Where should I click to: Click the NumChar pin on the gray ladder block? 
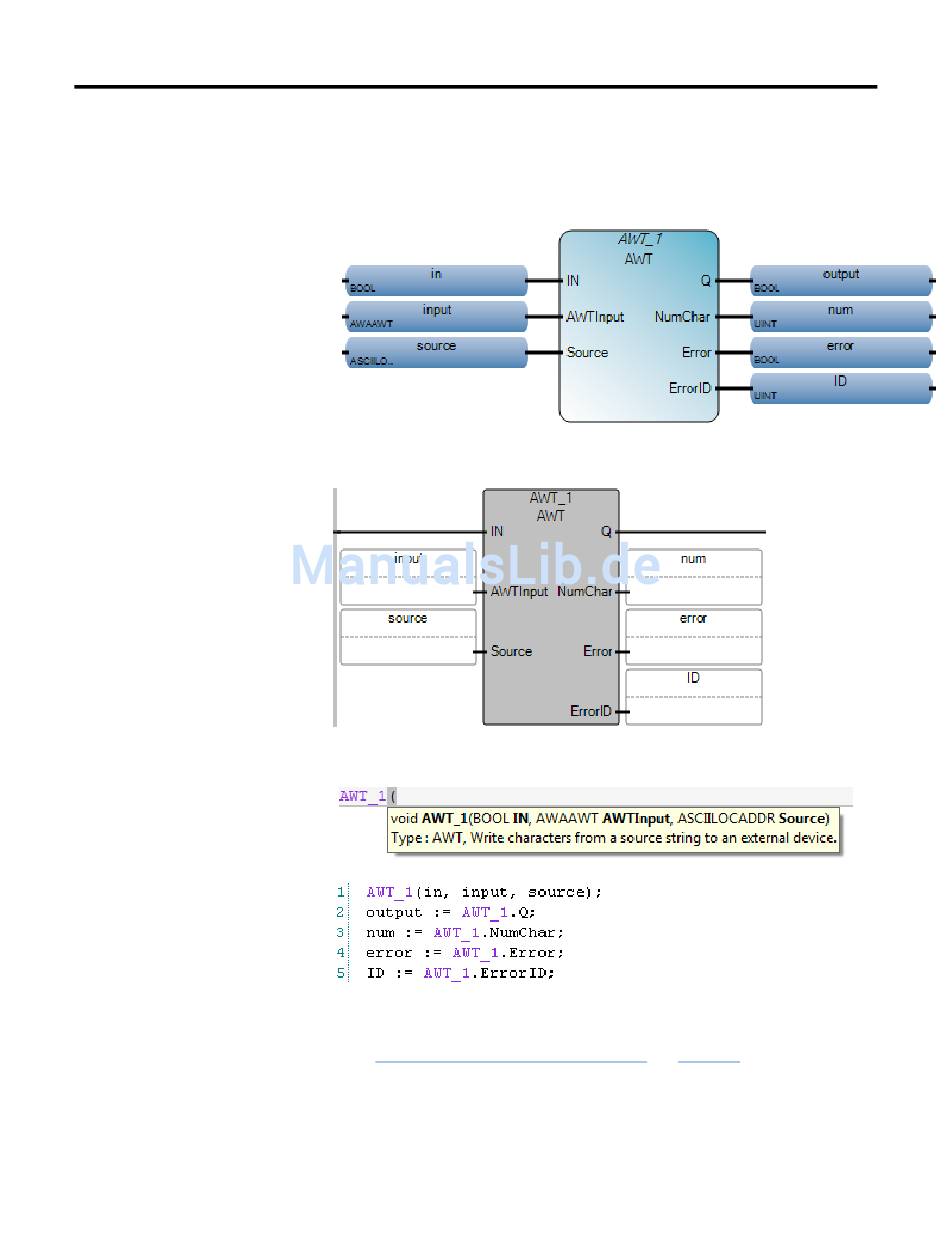tap(585, 592)
